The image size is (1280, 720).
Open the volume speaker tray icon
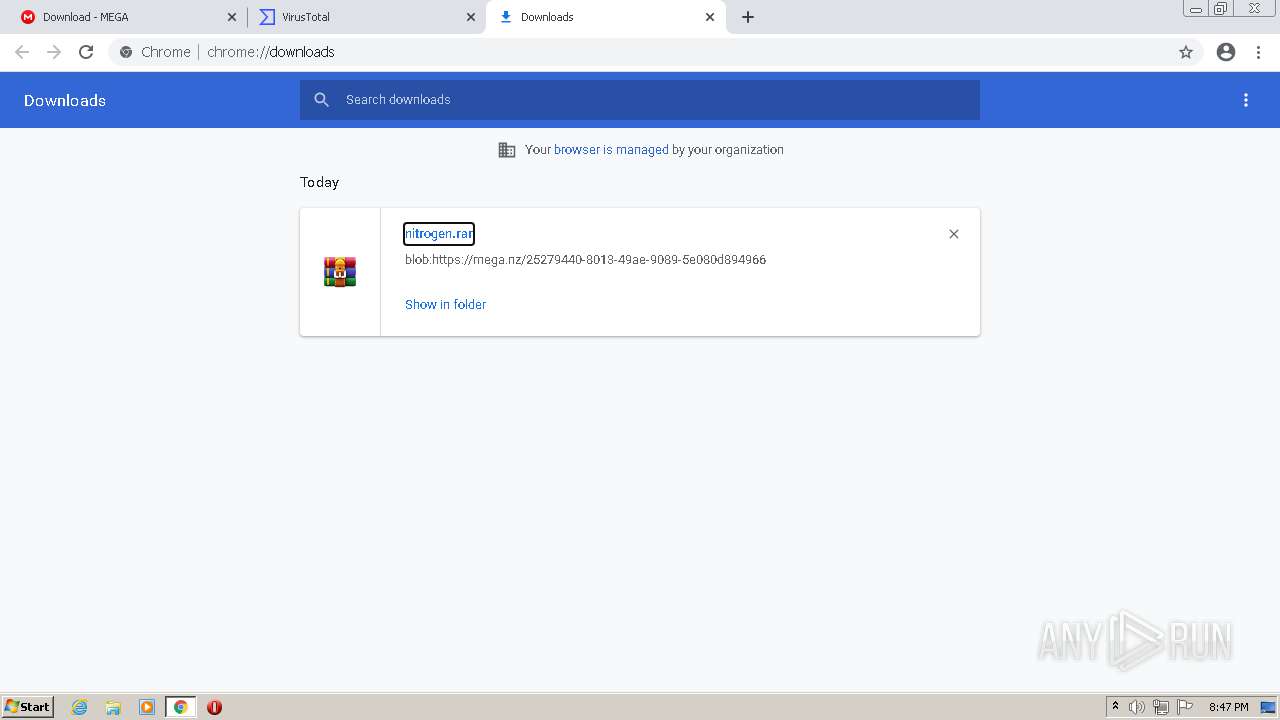click(1137, 707)
